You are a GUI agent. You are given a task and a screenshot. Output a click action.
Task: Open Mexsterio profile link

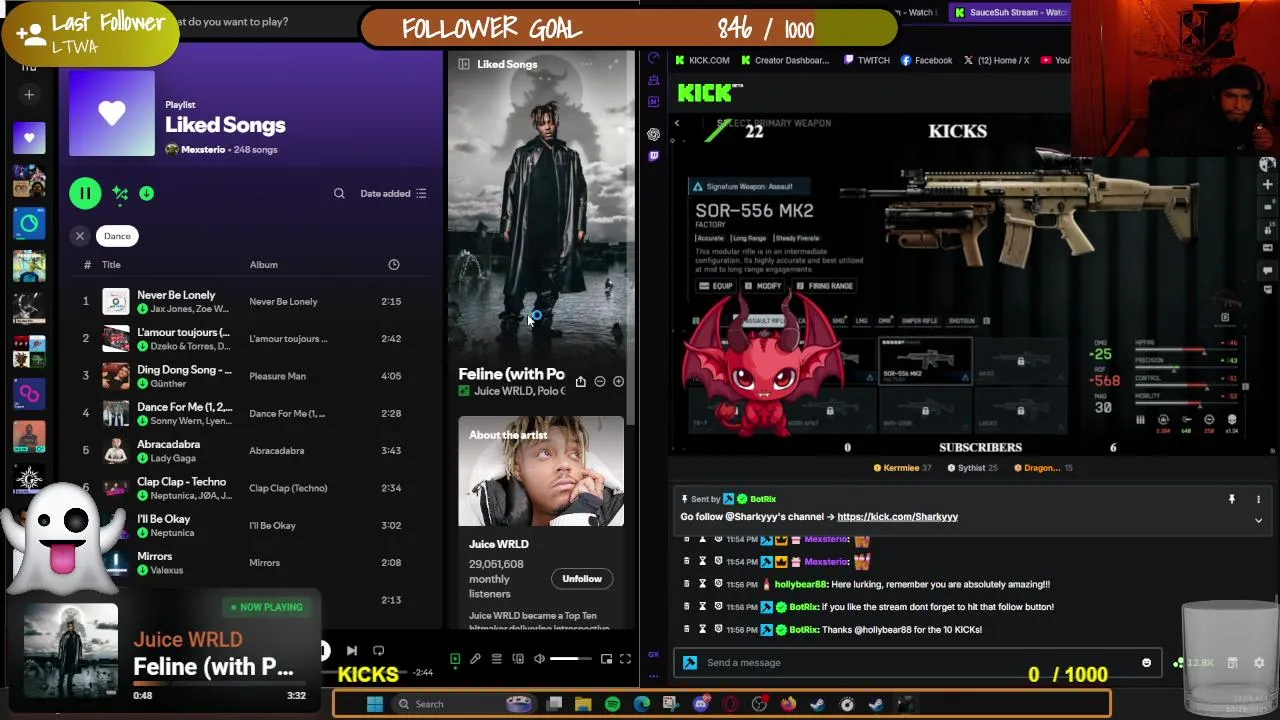[x=203, y=150]
